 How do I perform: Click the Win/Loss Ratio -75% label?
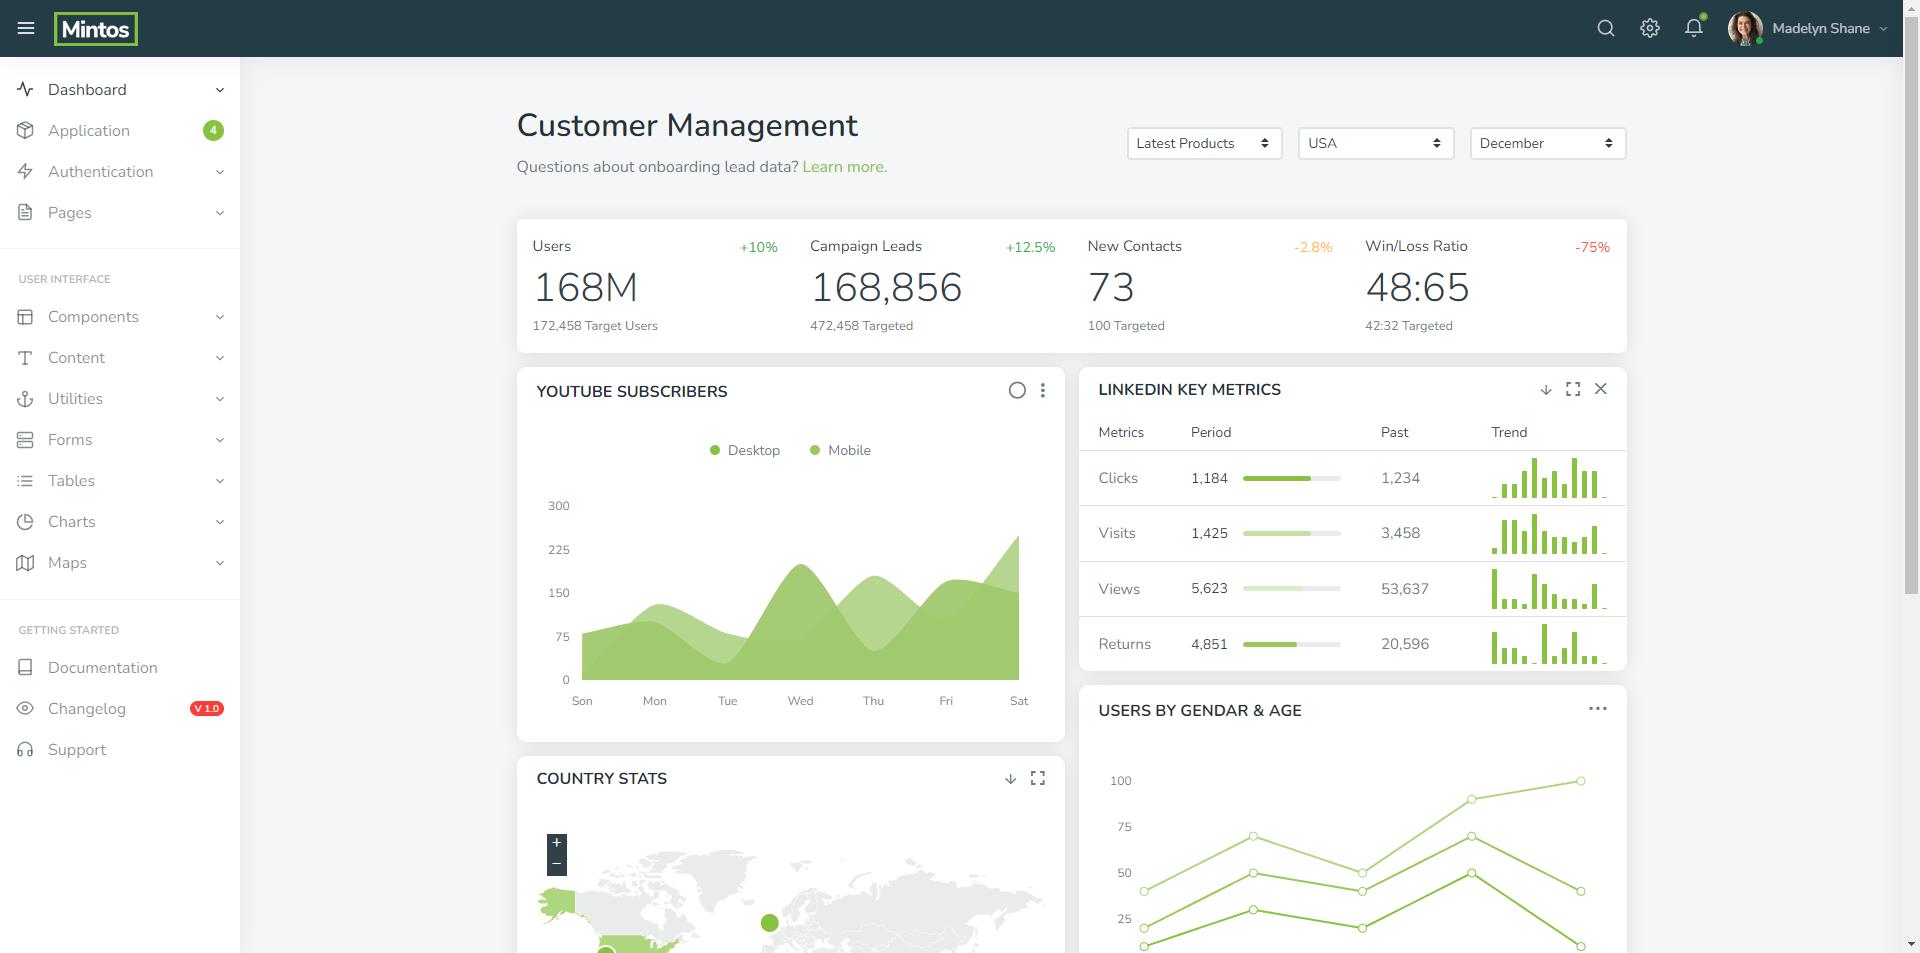click(1592, 247)
